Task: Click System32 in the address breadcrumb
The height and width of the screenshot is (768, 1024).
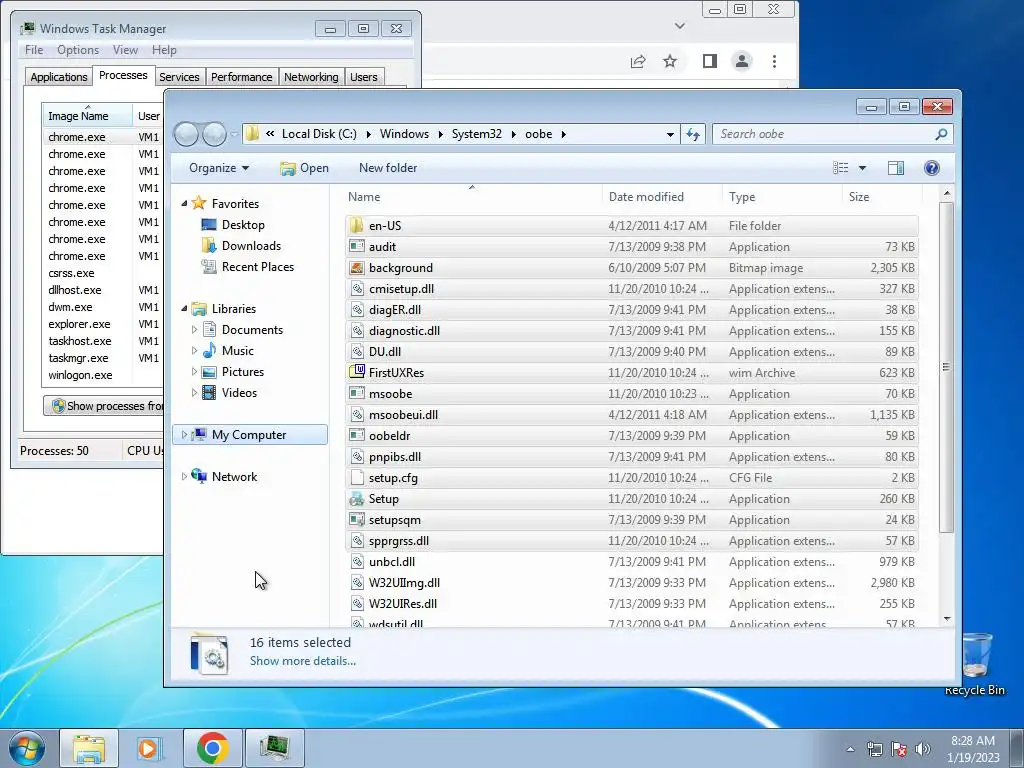Action: pos(477,134)
